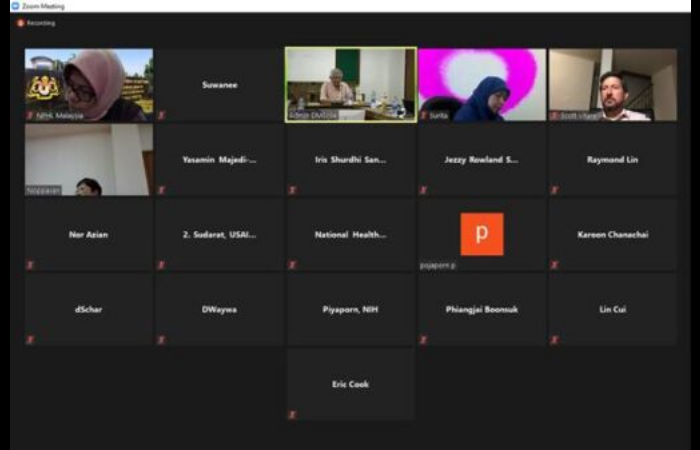Click the 'pojaporn p' name label
This screenshot has width=700, height=450.
coord(438,265)
